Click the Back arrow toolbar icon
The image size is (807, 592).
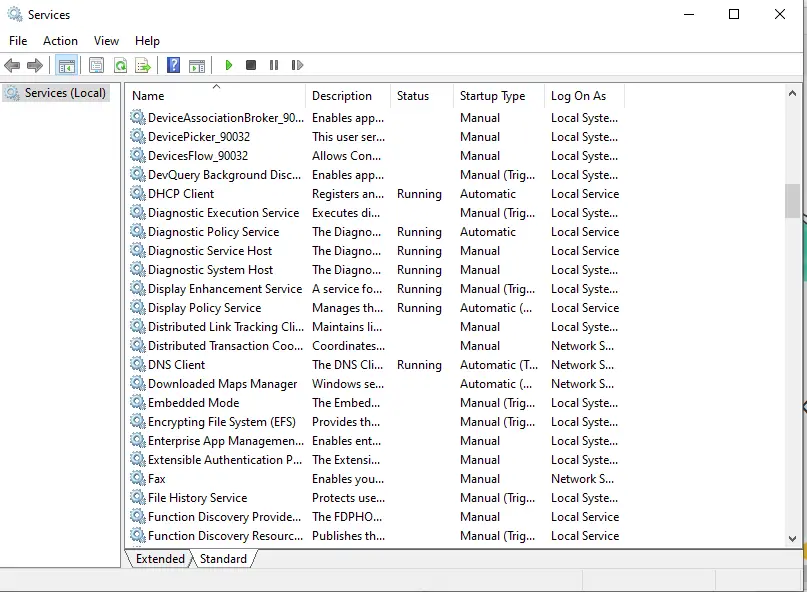pyautogui.click(x=12, y=65)
